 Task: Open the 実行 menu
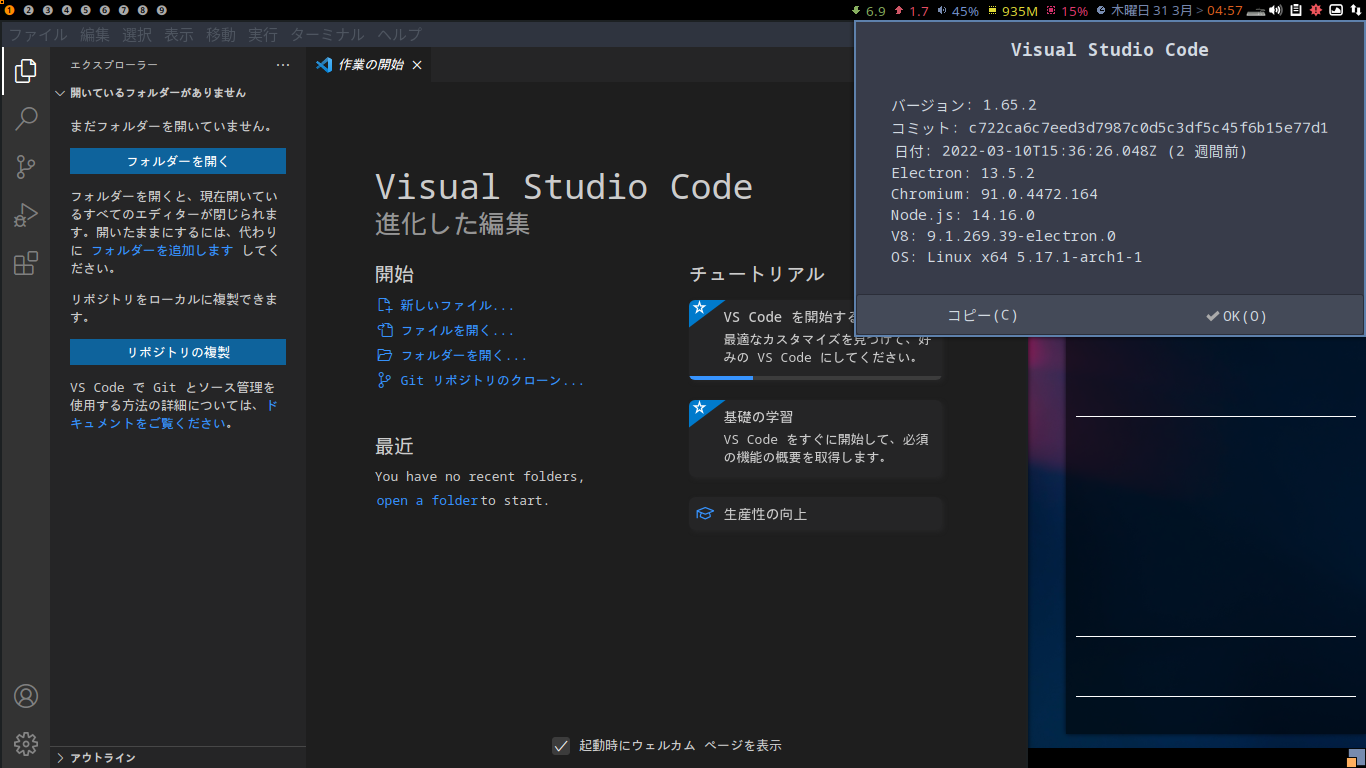click(263, 35)
